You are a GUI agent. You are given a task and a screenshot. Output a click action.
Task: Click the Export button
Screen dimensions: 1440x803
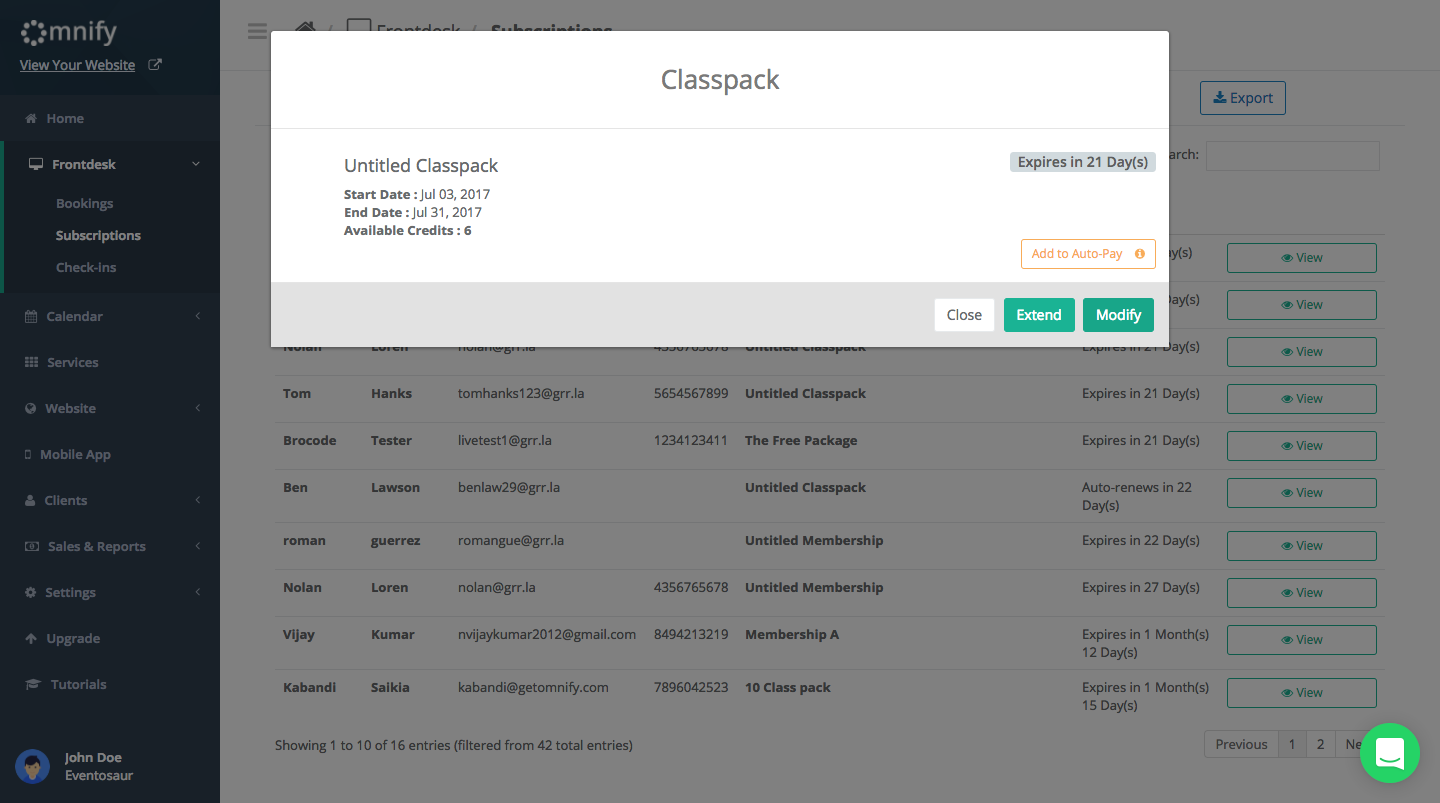(x=1243, y=98)
